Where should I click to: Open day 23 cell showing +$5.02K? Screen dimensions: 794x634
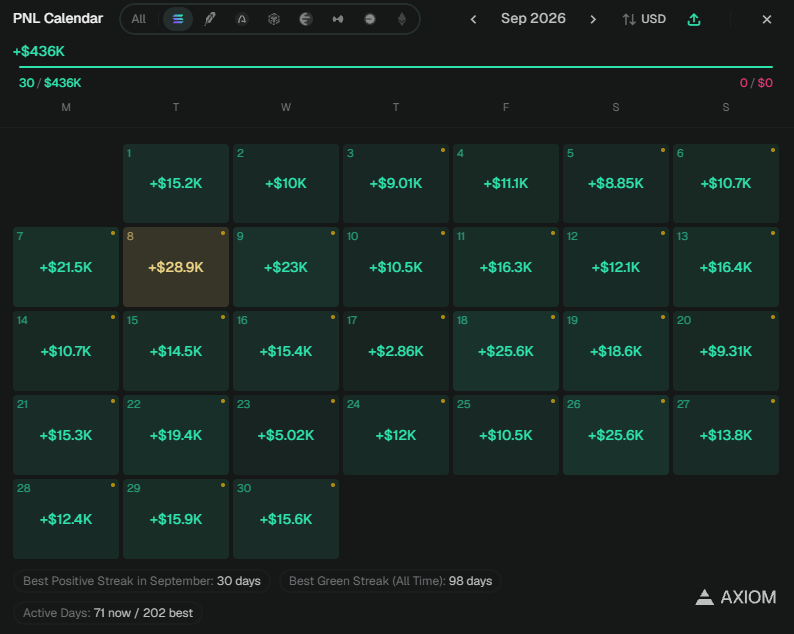point(286,435)
